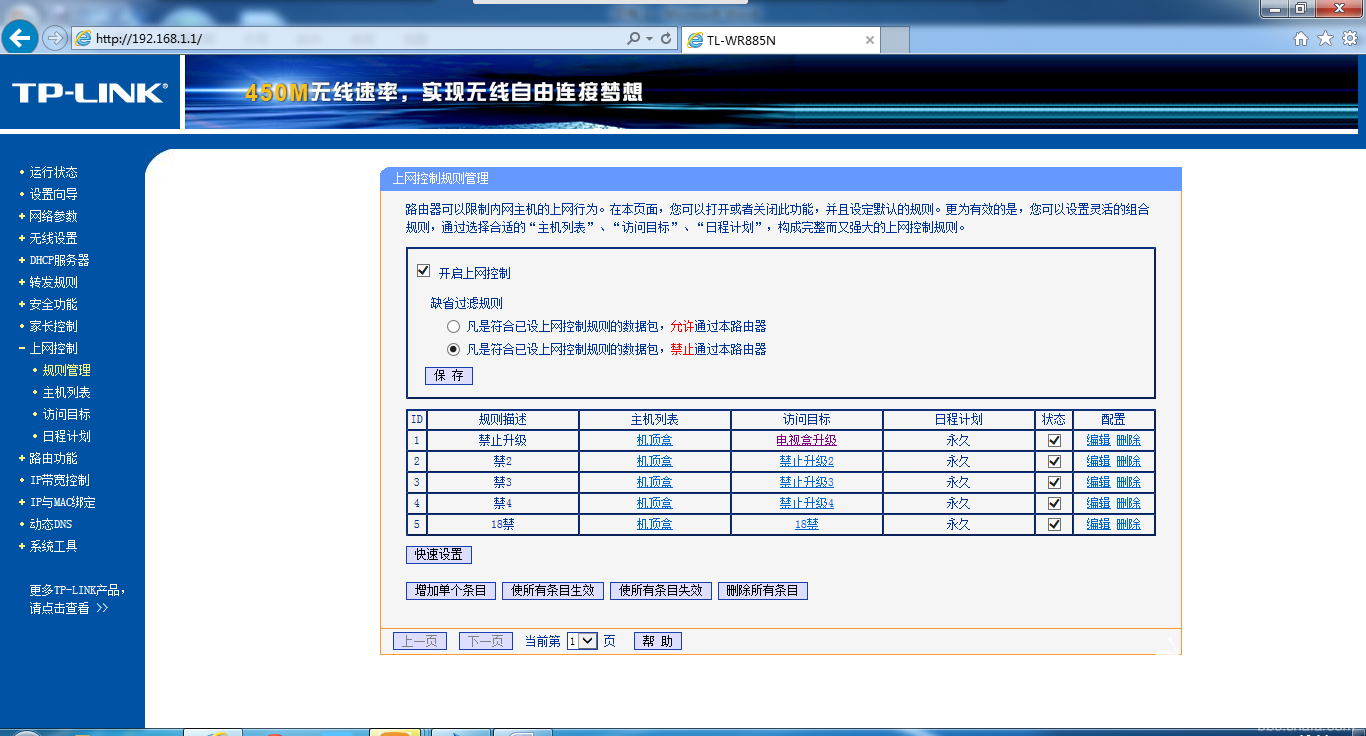
Task: Open 设置向导 page
Action: tap(53, 194)
